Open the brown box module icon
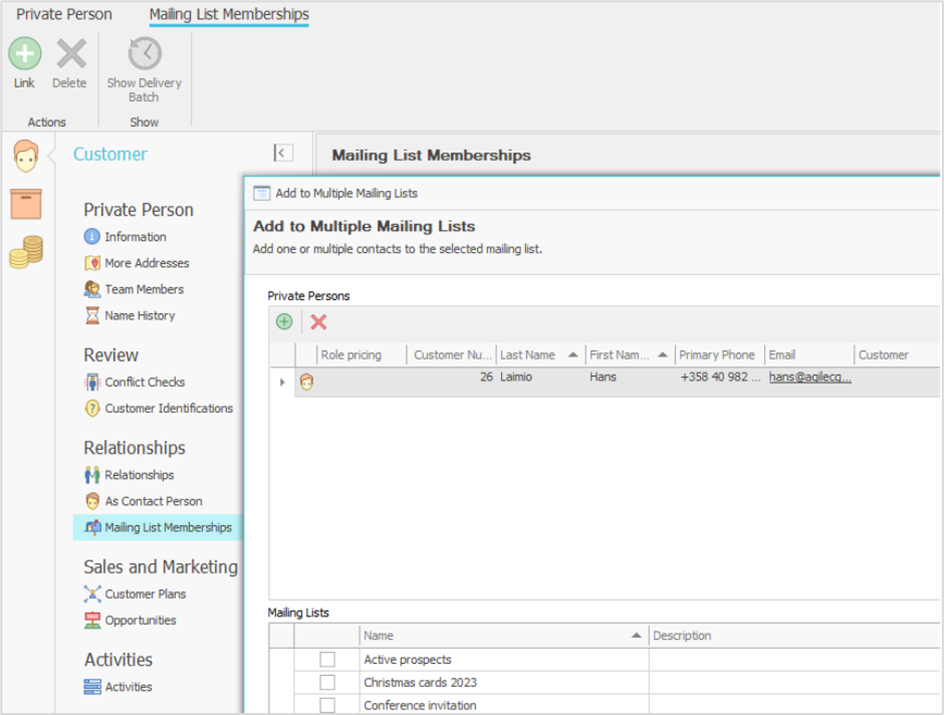The width and height of the screenshot is (944, 715). pos(25,203)
